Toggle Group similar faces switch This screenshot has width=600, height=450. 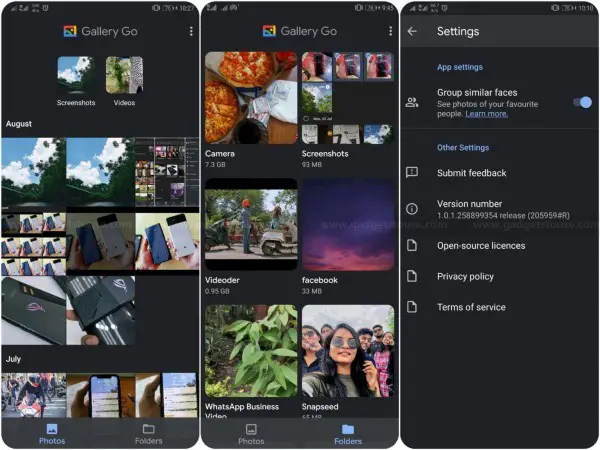[582, 102]
